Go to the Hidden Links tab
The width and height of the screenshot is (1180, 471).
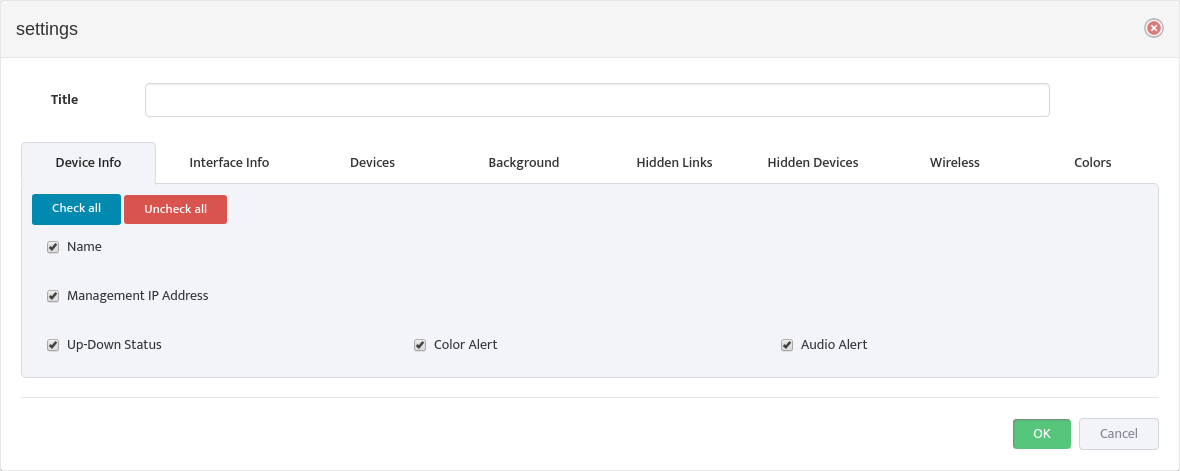pyautogui.click(x=674, y=163)
